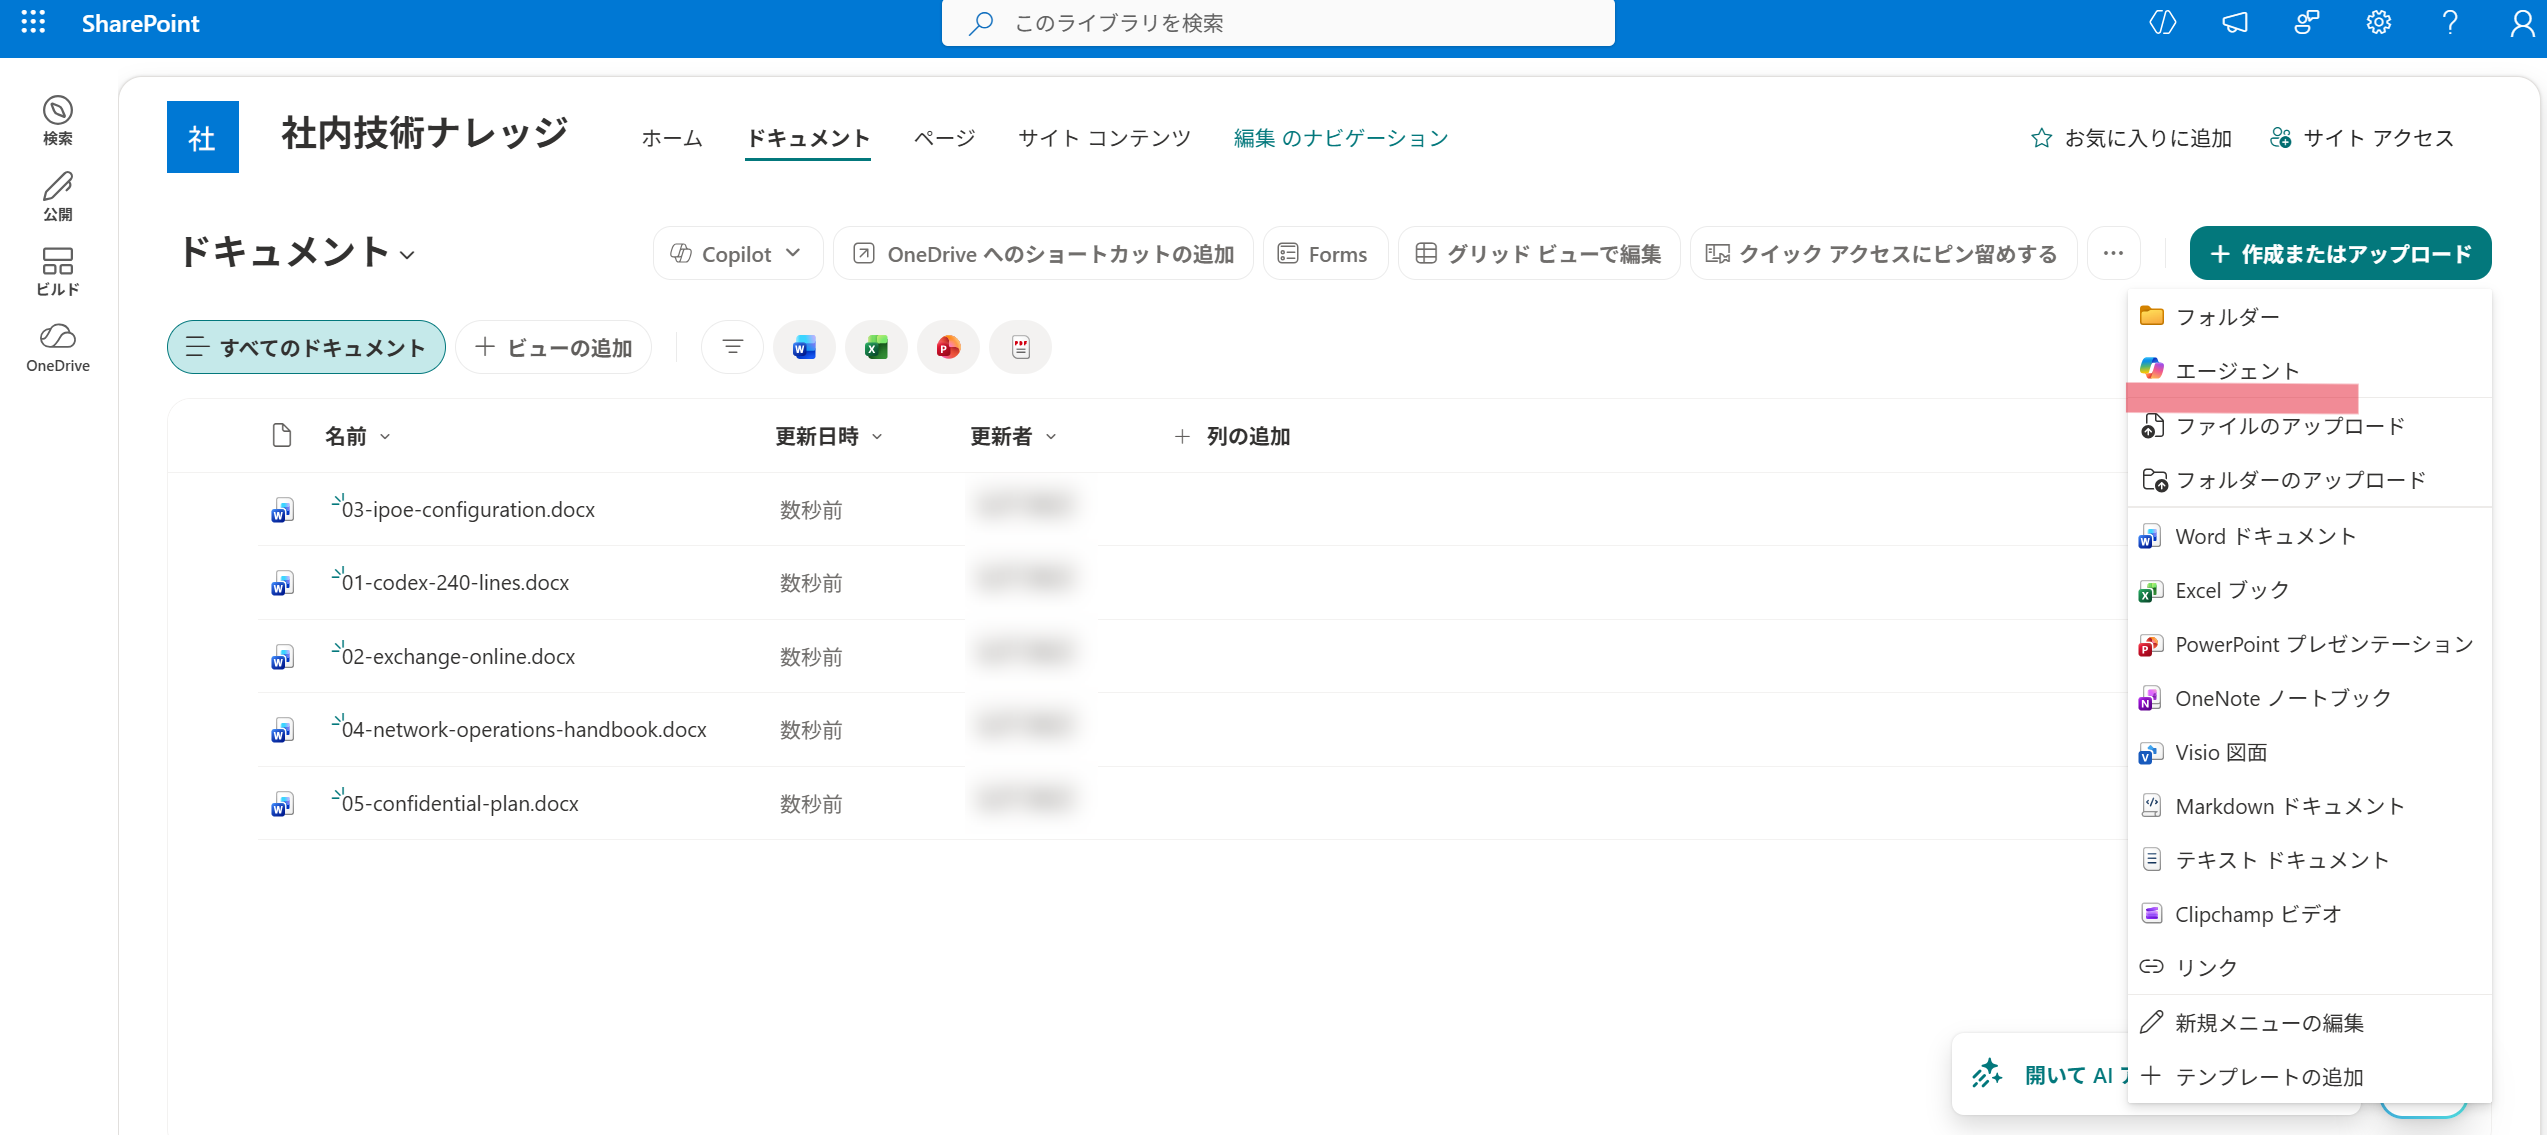Click the developer tools icon in header
Screen dimensions: 2547x1135
pyautogui.click(x=2162, y=22)
